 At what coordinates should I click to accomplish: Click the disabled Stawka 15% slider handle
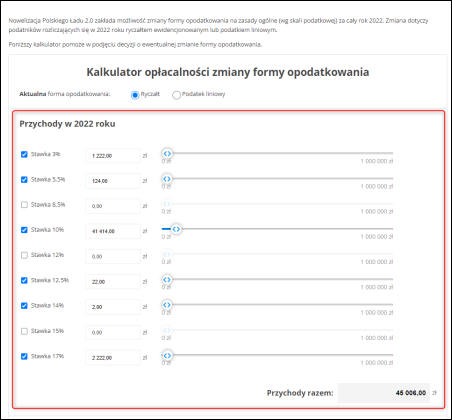pos(167,330)
